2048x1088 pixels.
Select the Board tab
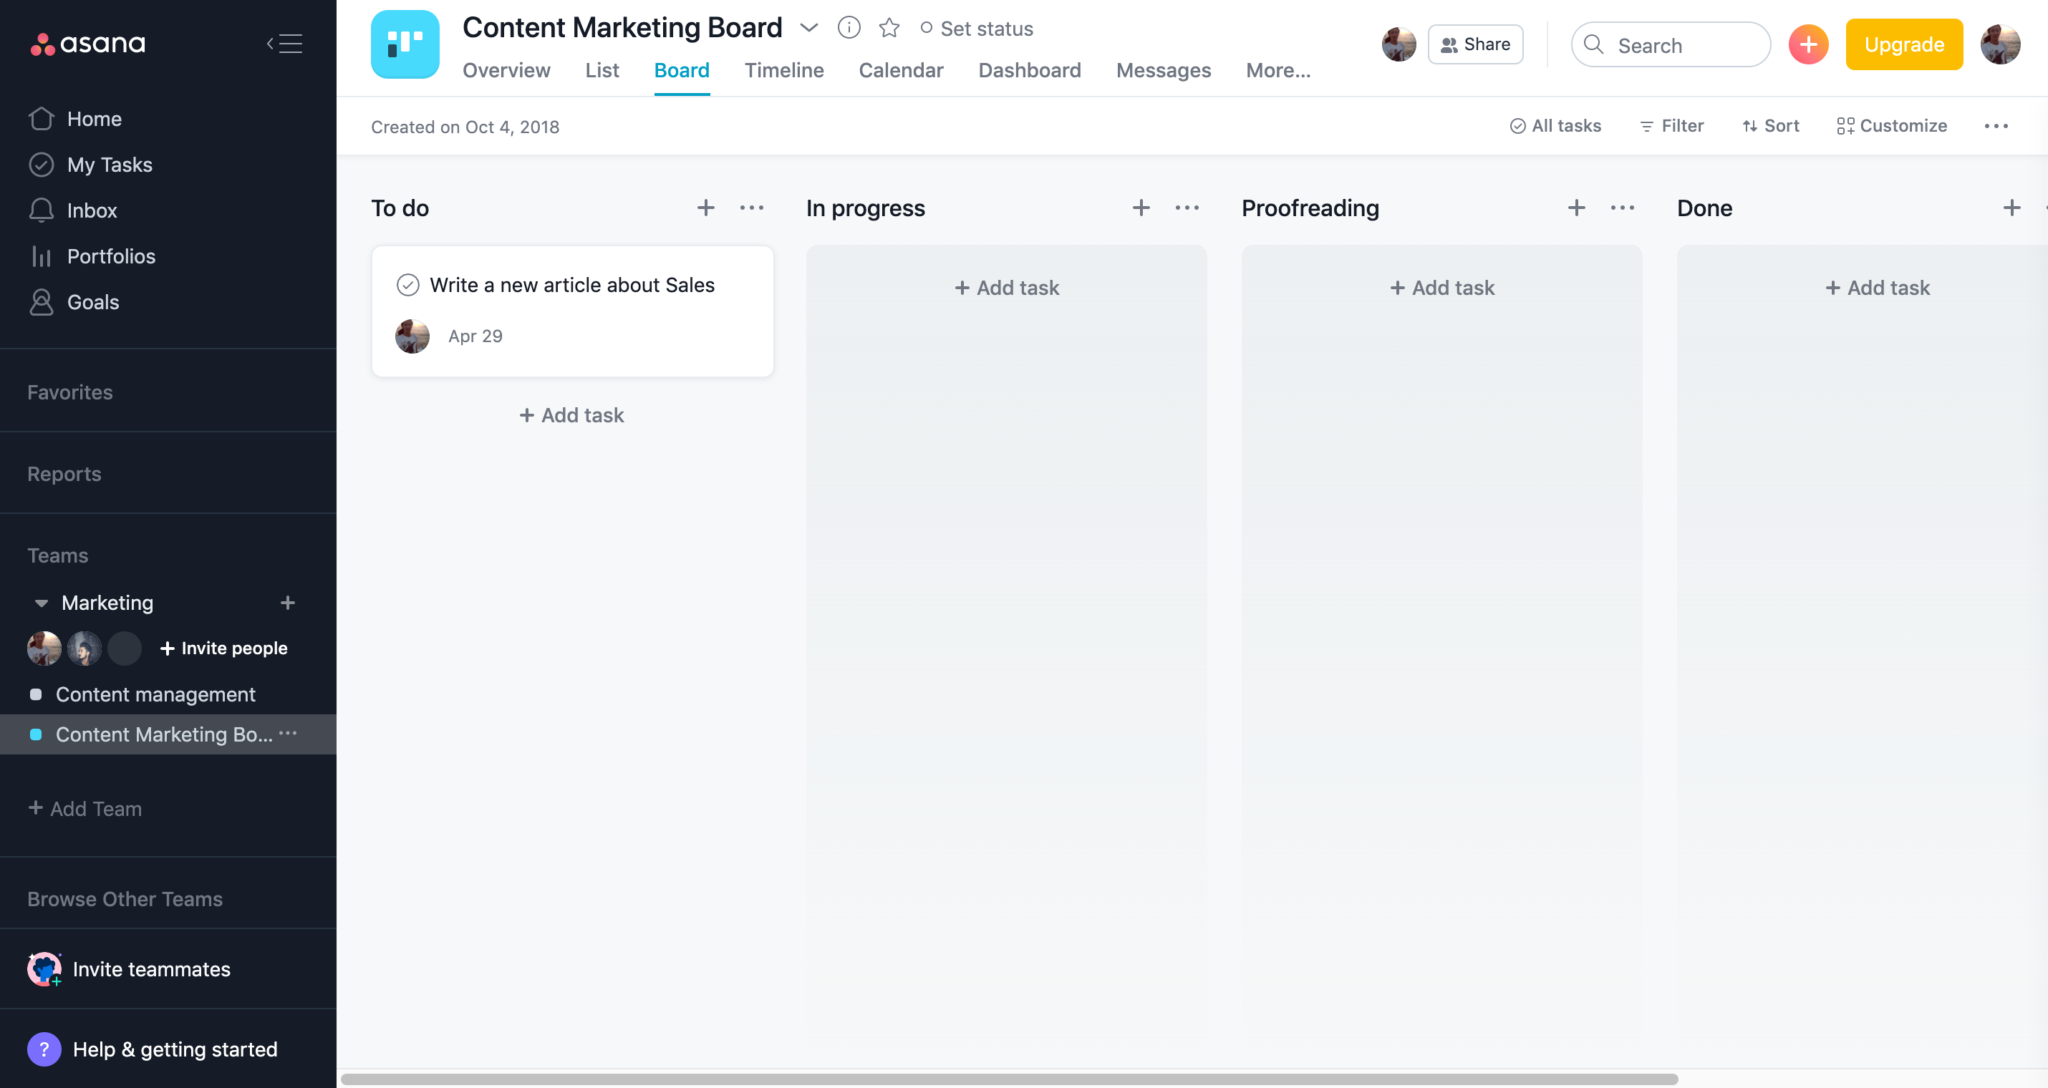click(682, 71)
